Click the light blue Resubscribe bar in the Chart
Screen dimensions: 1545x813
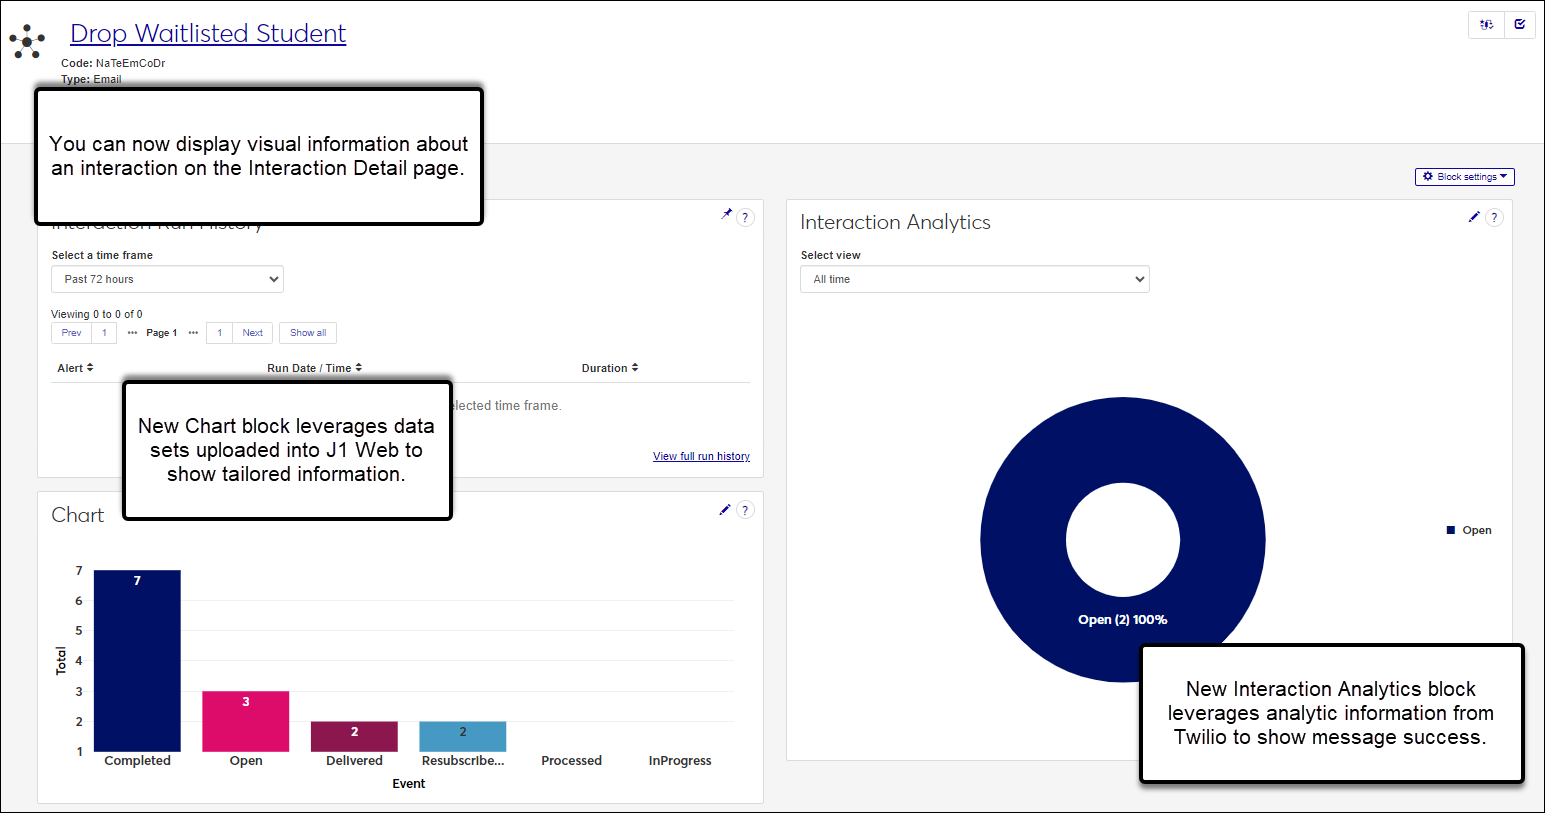pyautogui.click(x=463, y=737)
